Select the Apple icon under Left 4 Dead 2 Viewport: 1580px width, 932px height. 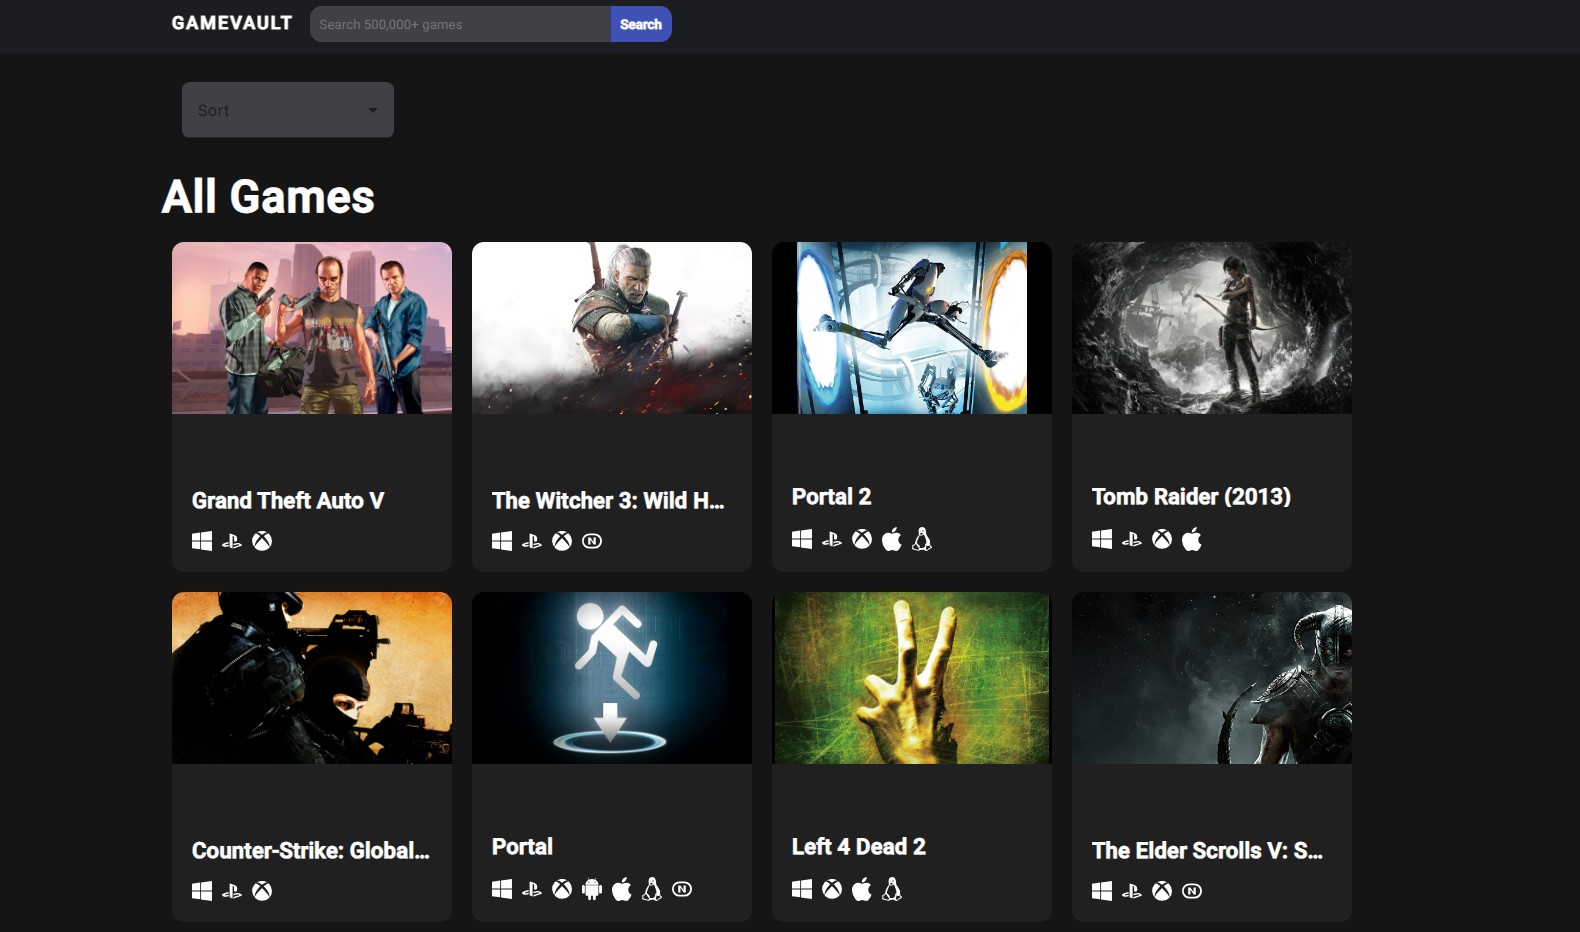pyautogui.click(x=862, y=889)
